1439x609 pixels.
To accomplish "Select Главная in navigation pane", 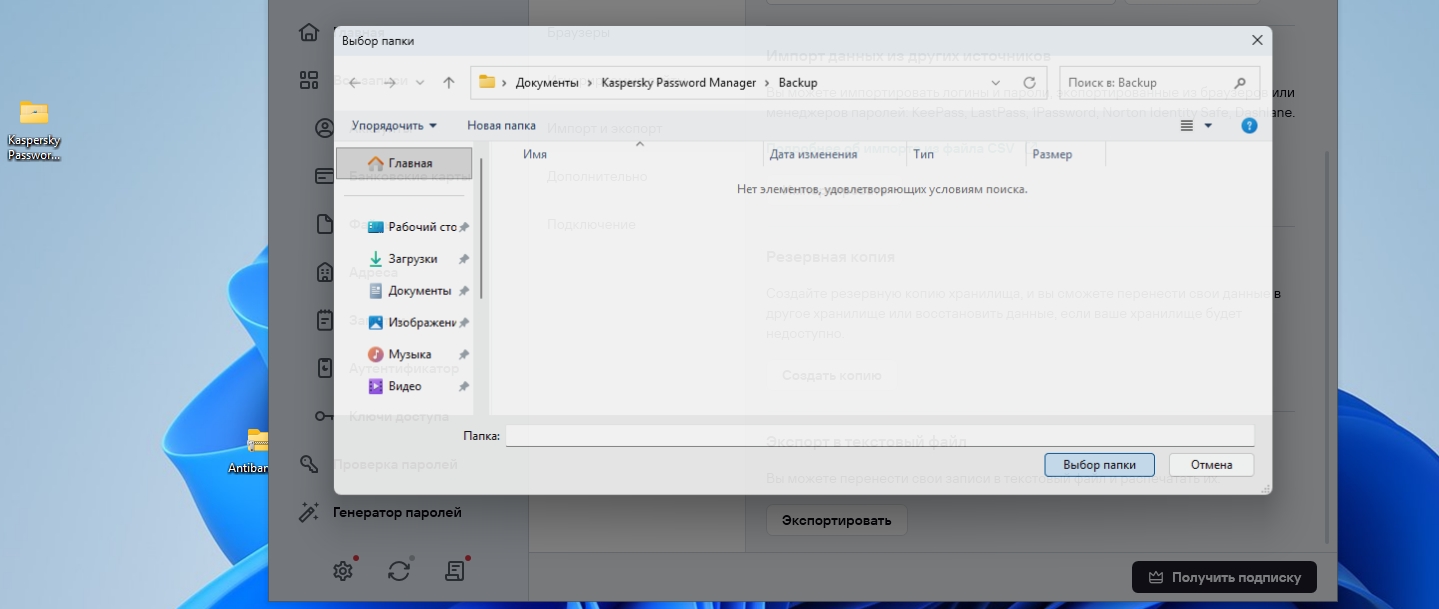I will tap(404, 163).
